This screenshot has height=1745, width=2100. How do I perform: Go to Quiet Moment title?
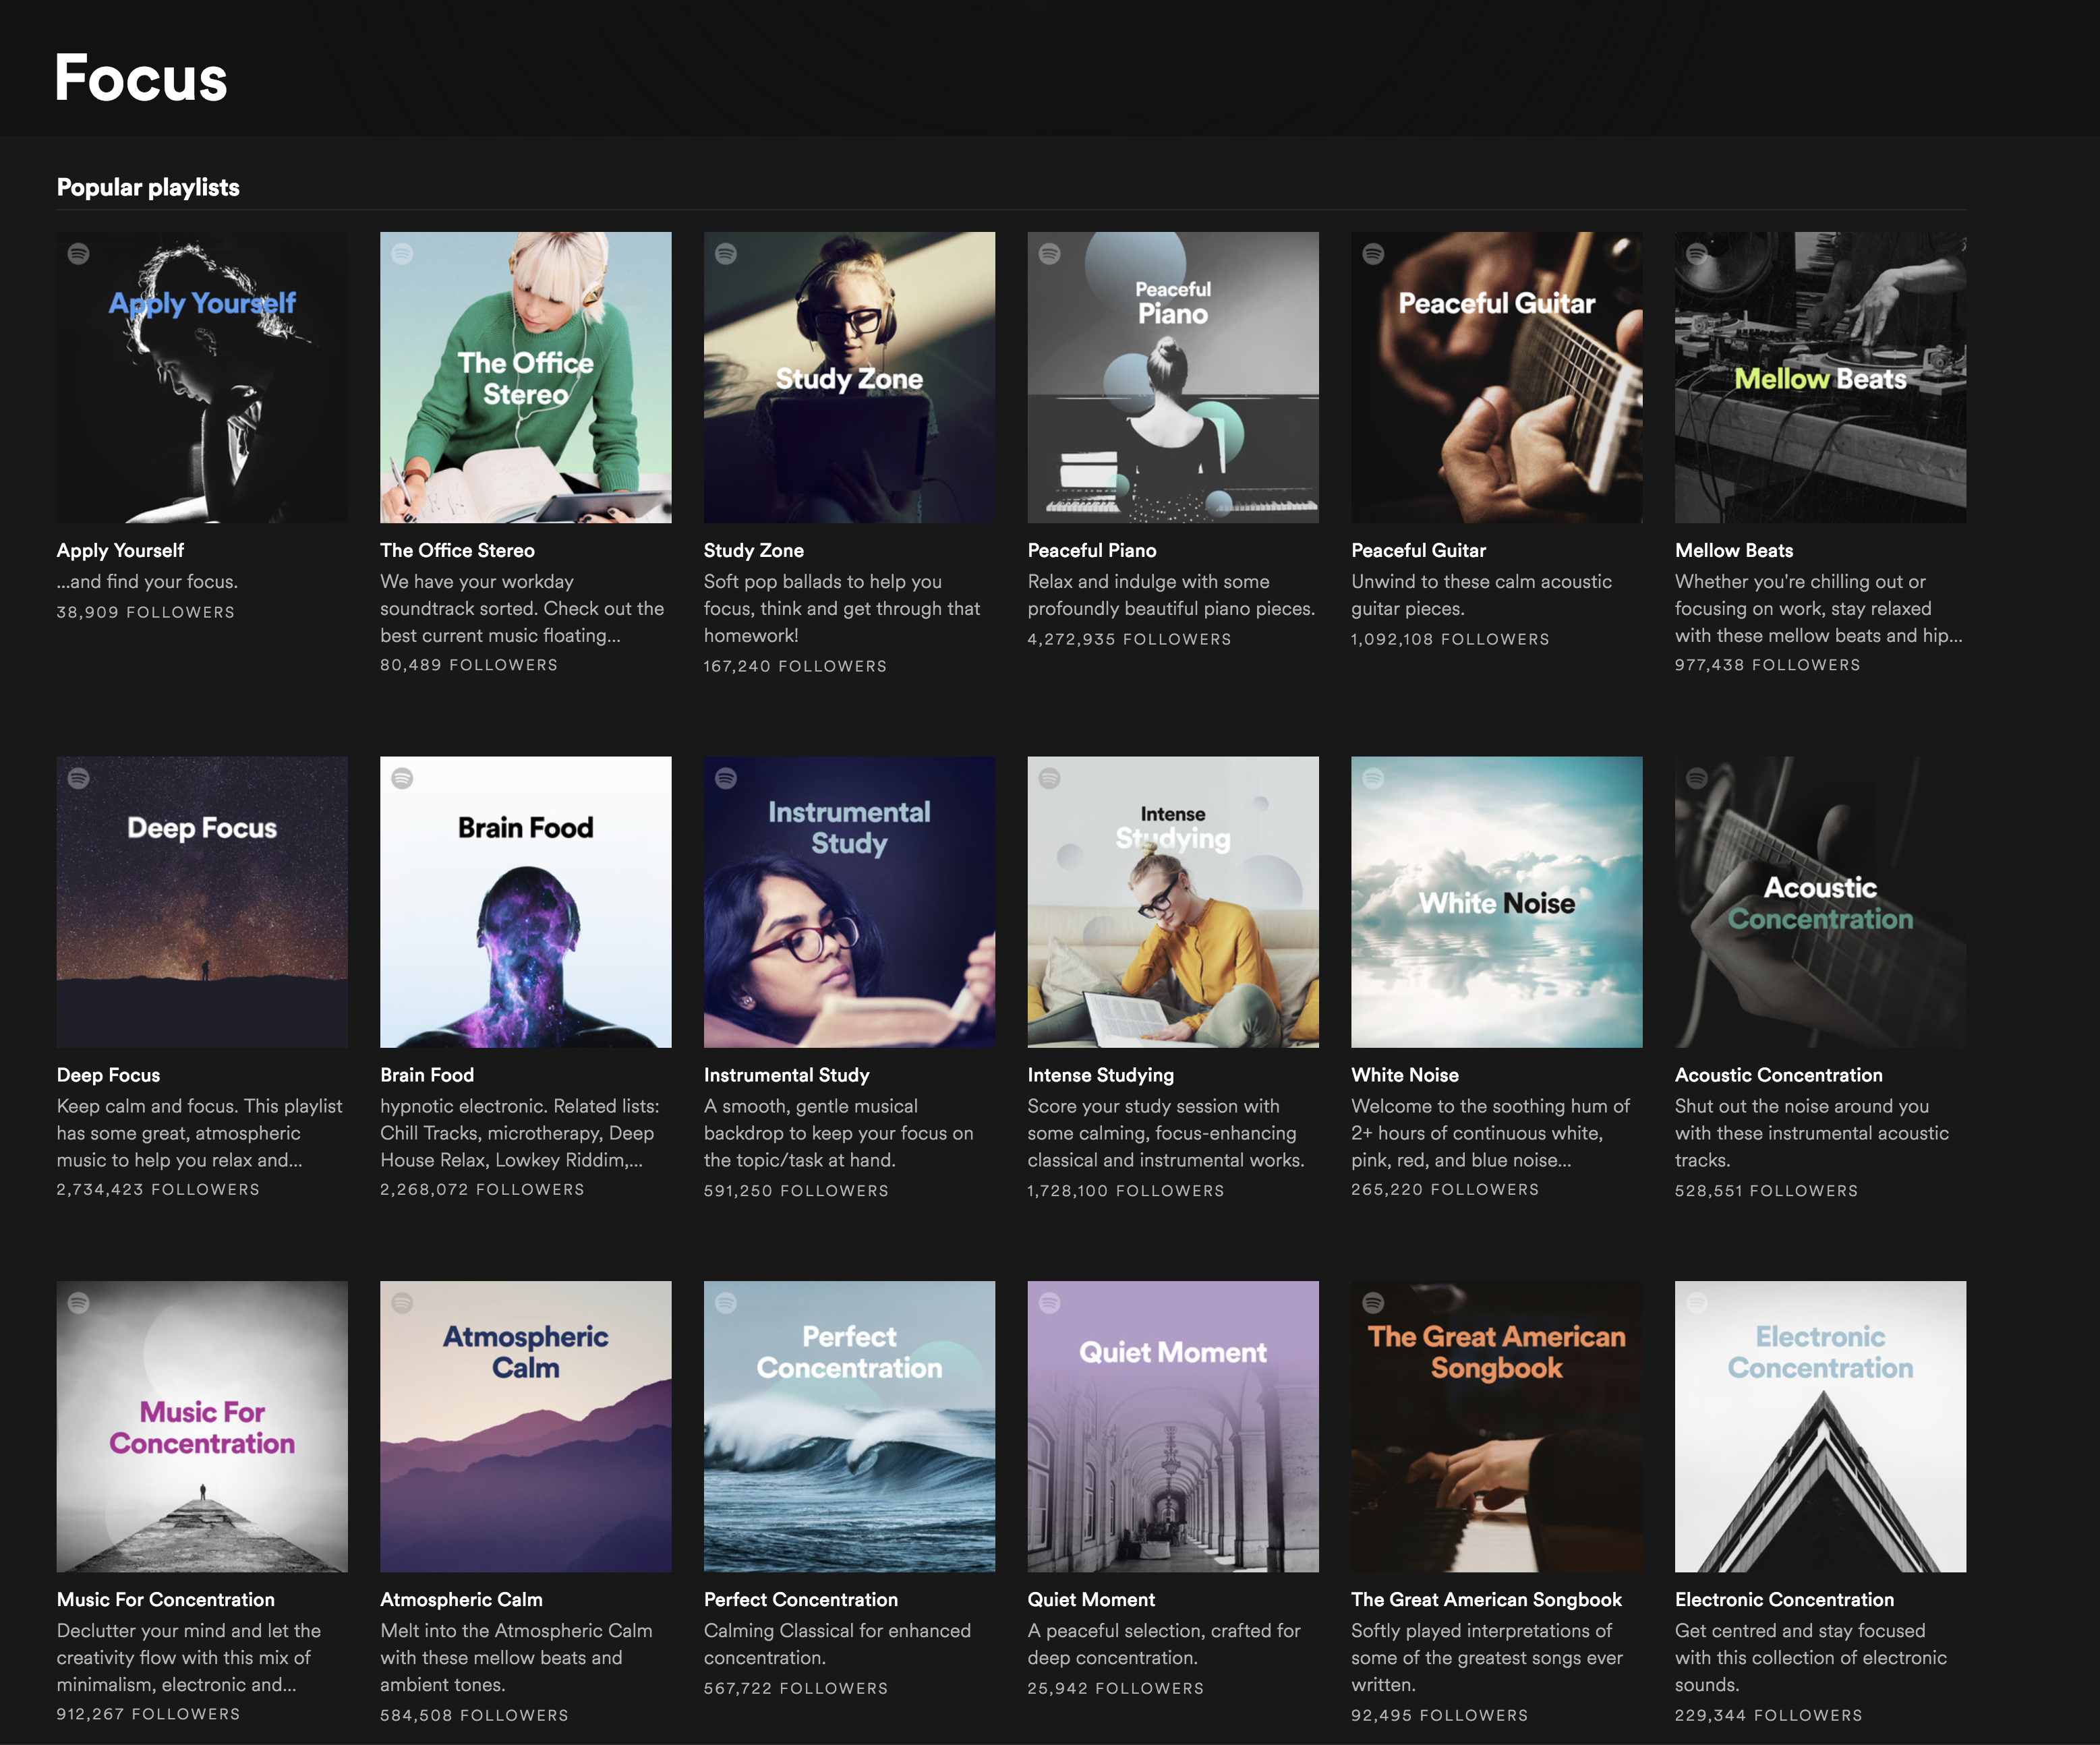click(1091, 1599)
